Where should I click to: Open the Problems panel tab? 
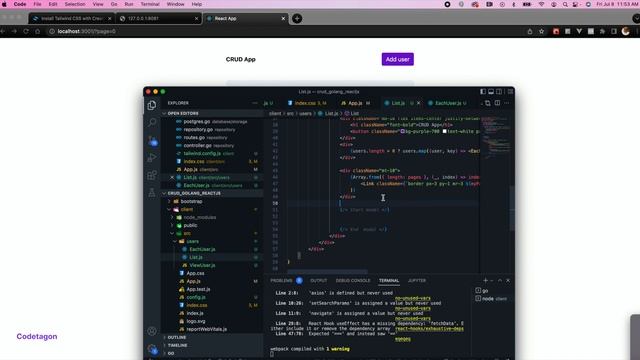click(281, 281)
